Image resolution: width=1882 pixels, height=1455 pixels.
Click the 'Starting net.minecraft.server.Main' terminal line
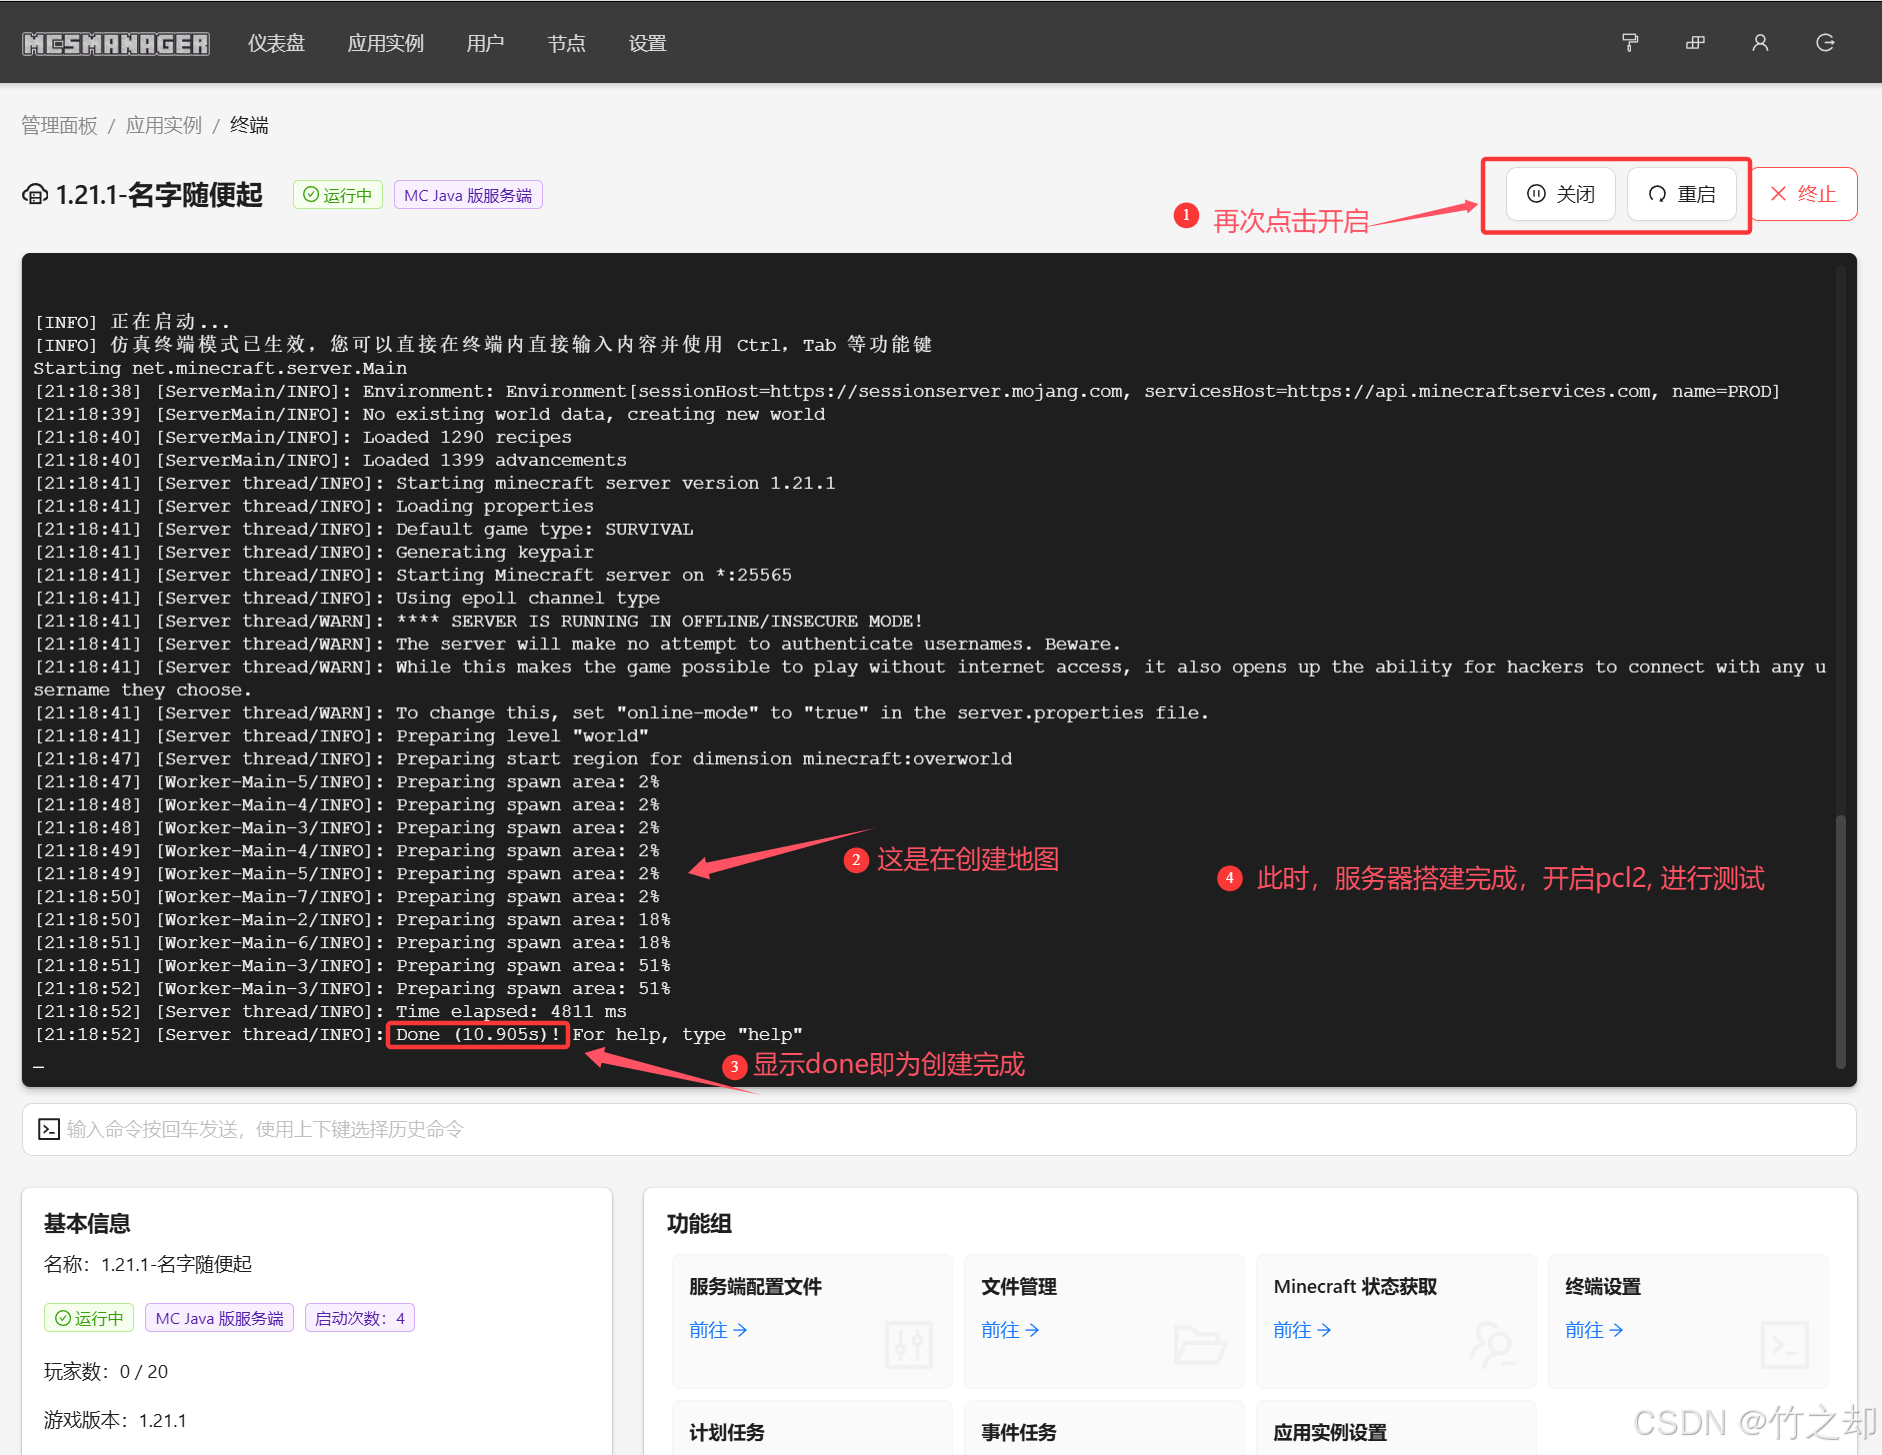pos(220,368)
